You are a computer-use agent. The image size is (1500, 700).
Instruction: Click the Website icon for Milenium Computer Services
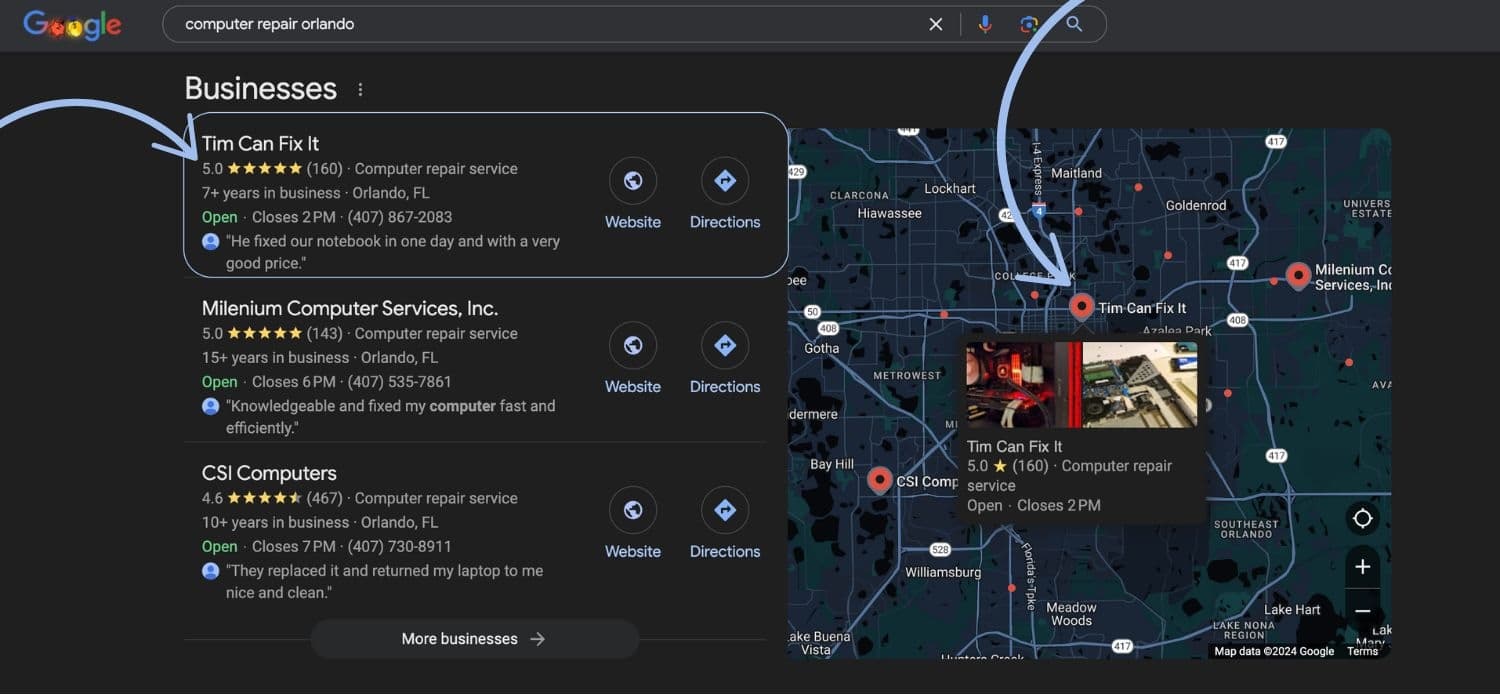(632, 345)
